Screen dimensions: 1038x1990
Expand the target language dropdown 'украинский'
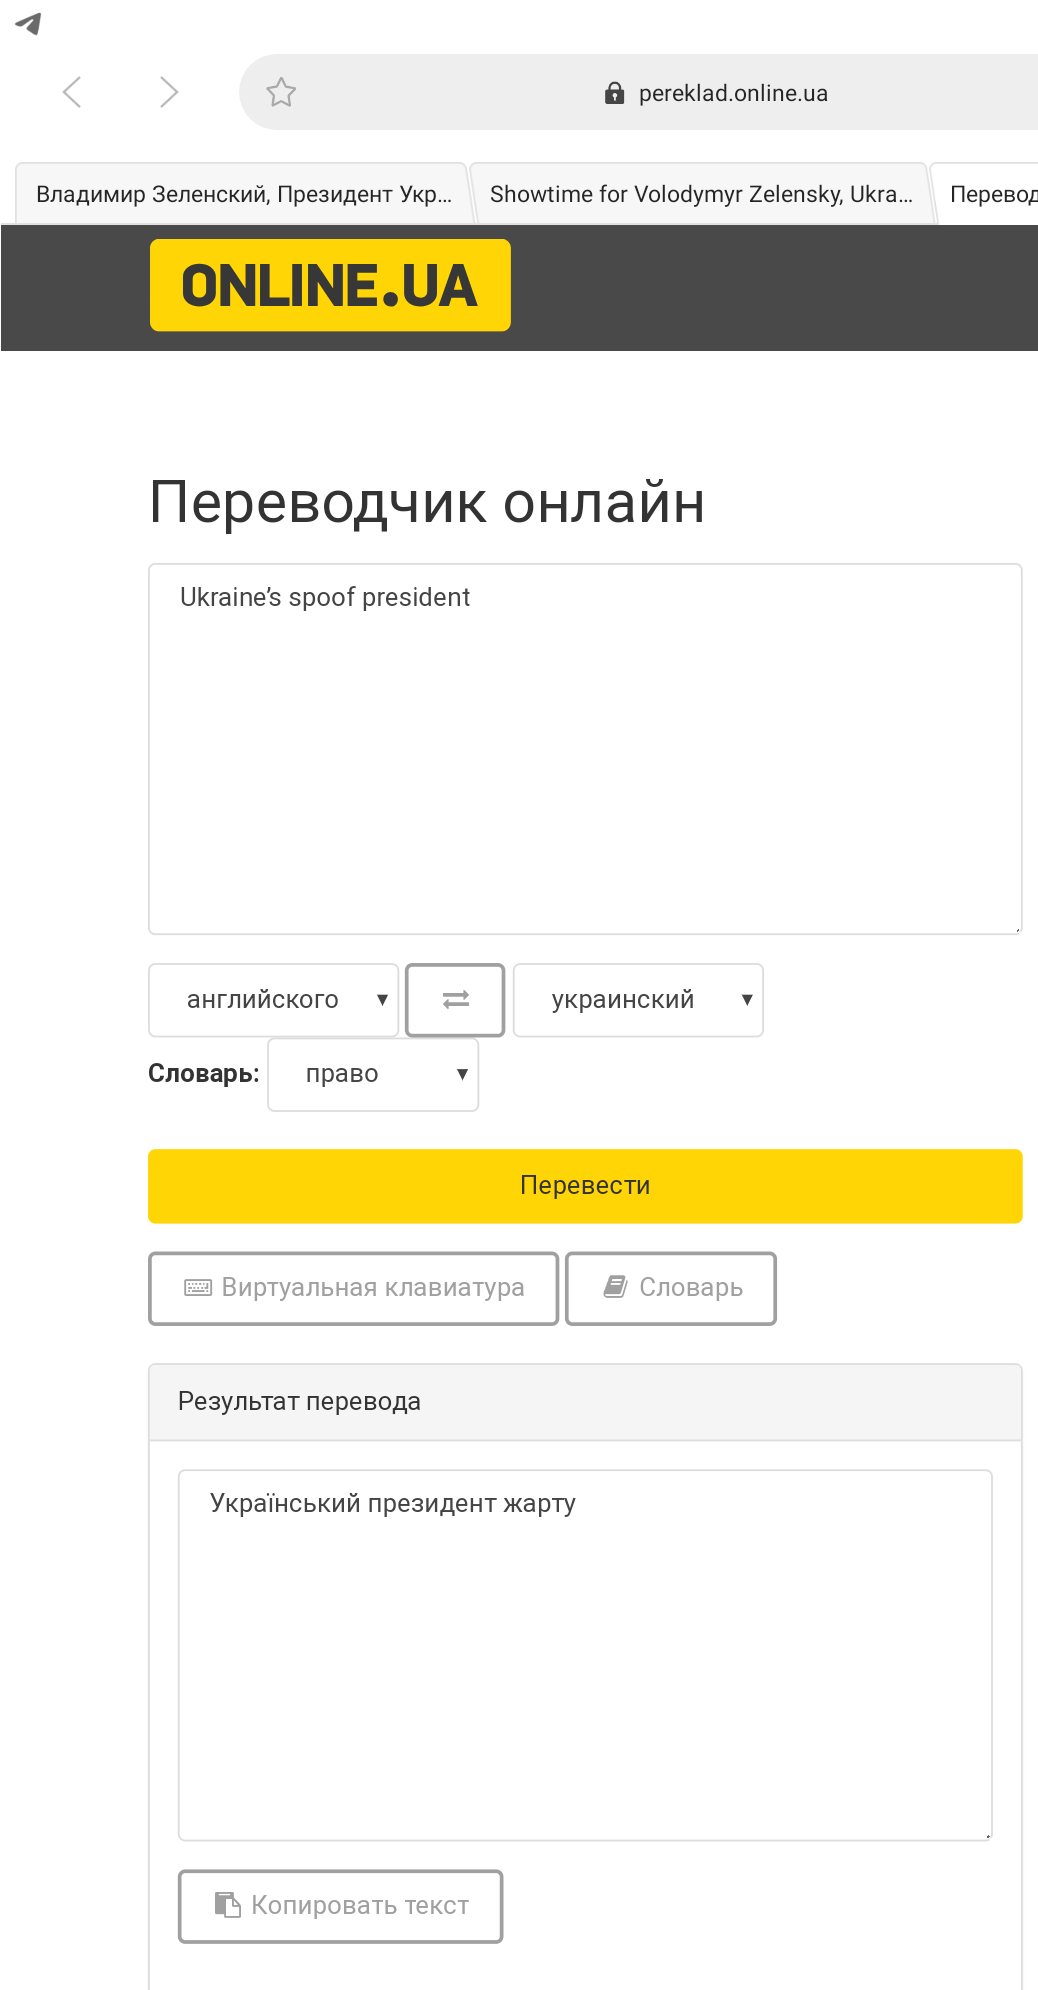pos(638,999)
